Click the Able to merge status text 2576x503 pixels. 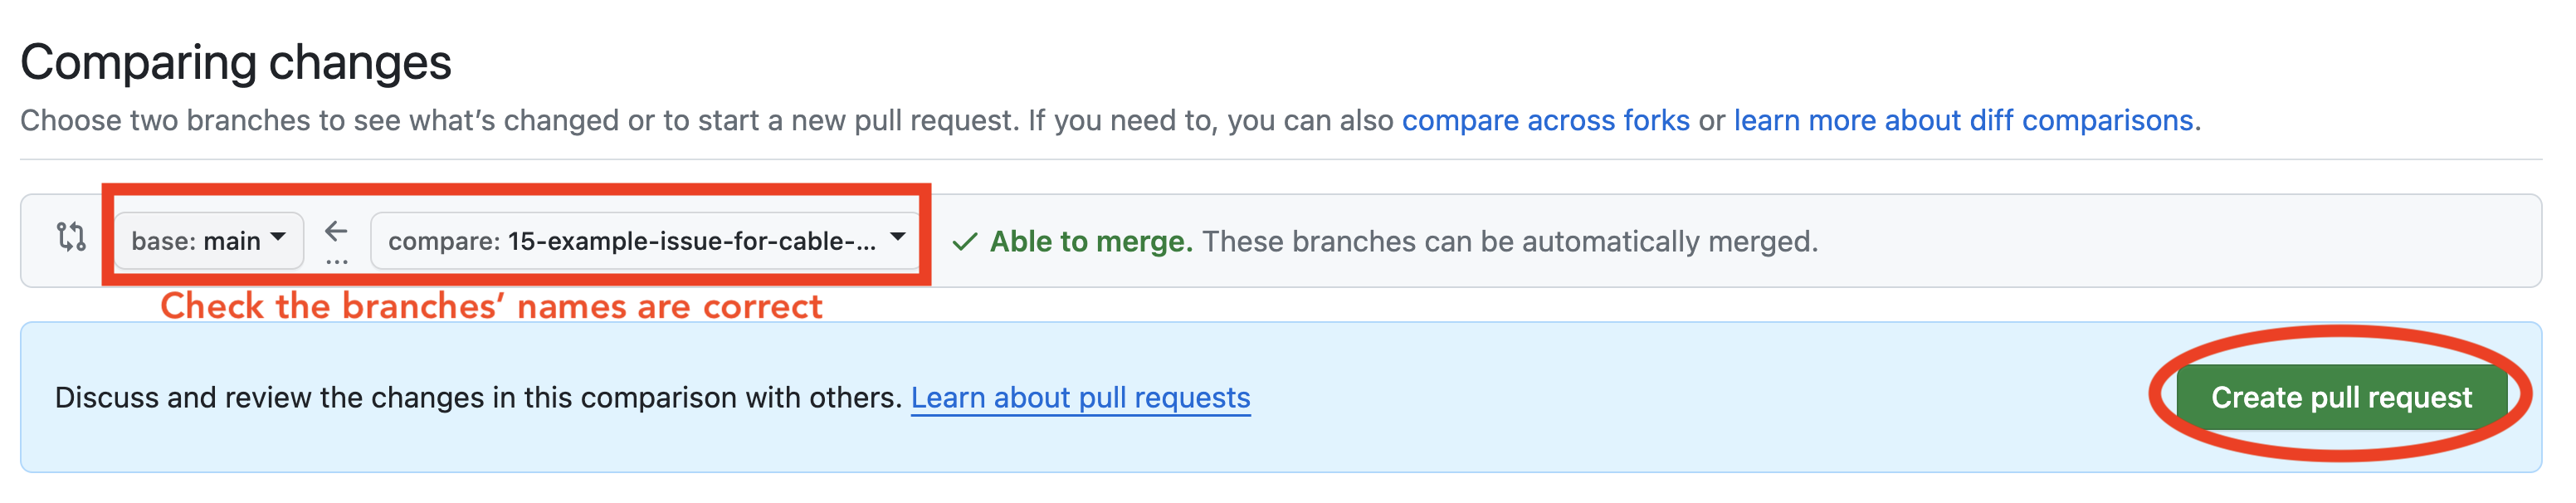[1090, 240]
